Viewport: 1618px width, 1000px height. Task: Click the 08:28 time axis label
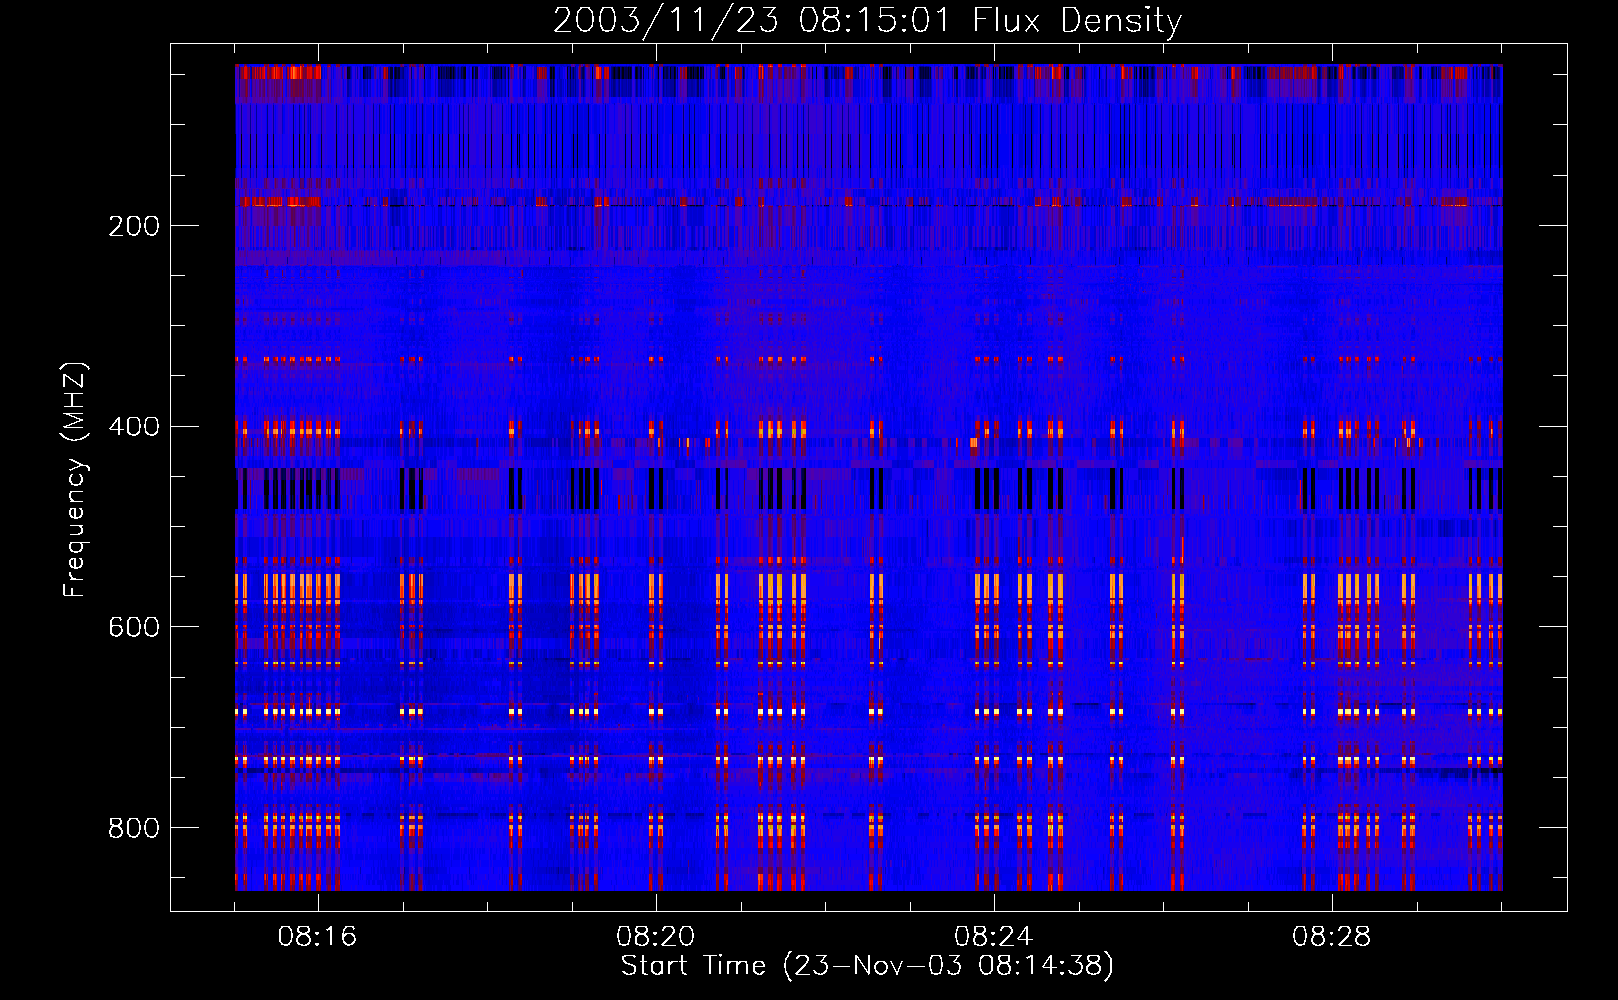pos(1332,937)
